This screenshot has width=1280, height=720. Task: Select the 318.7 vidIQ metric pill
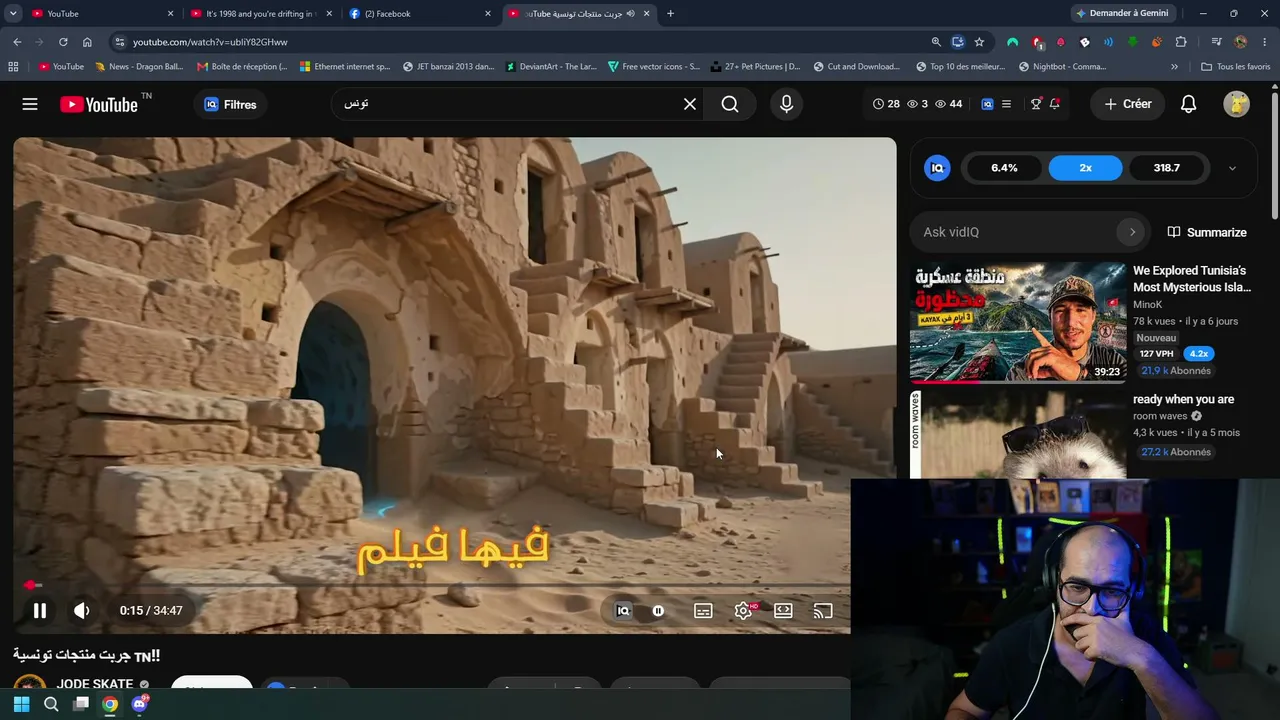pos(1167,168)
